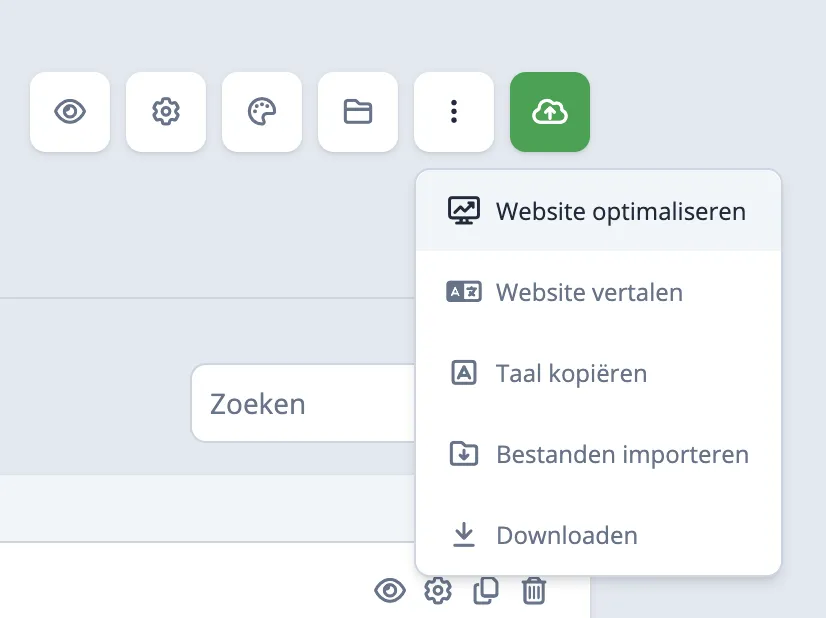The width and height of the screenshot is (826, 618).
Task: Click the Downloaden arrow icon
Action: (x=463, y=535)
